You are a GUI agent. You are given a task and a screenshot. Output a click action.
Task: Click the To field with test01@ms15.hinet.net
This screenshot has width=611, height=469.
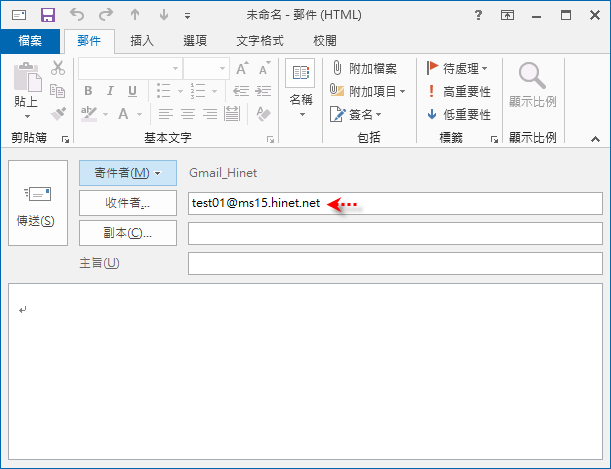395,203
